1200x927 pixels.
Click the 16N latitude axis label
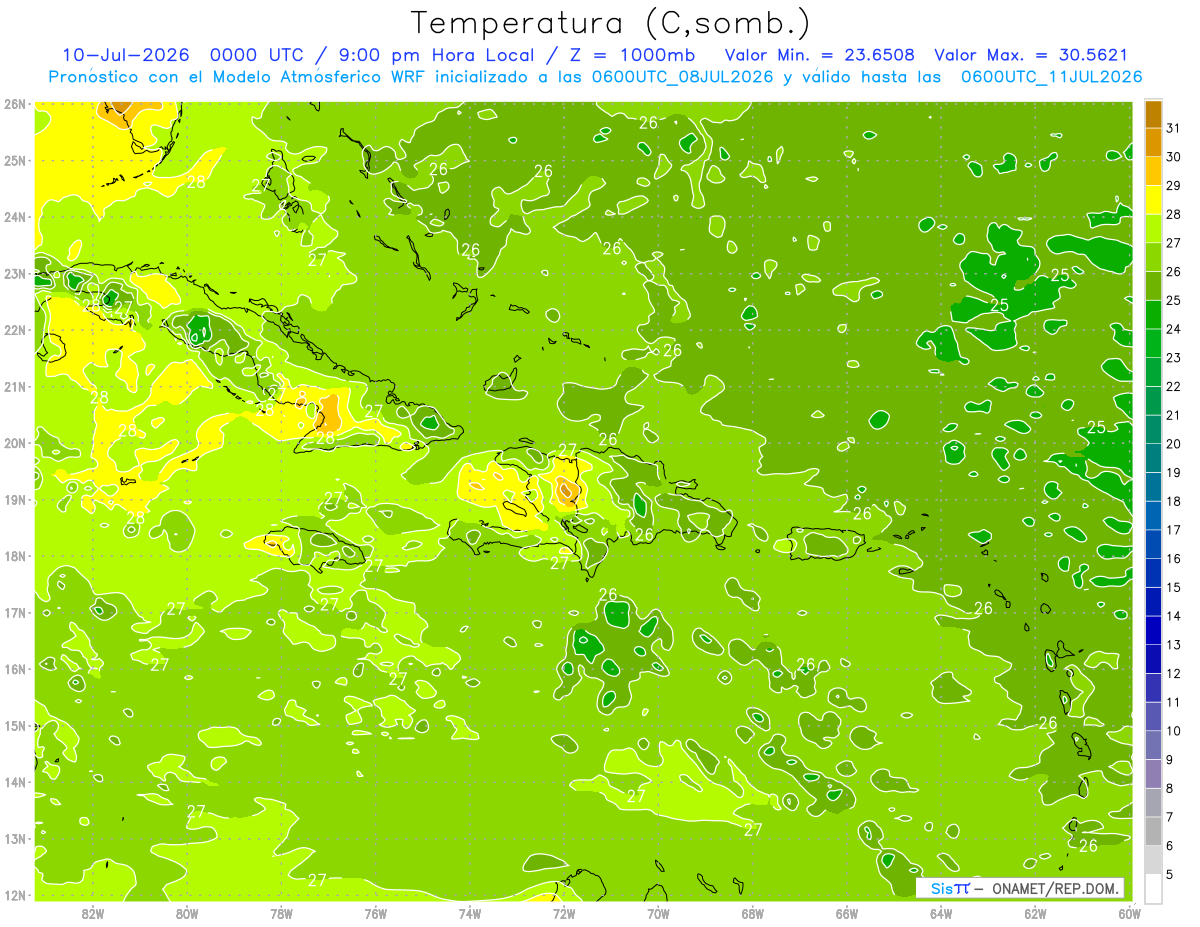point(15,668)
